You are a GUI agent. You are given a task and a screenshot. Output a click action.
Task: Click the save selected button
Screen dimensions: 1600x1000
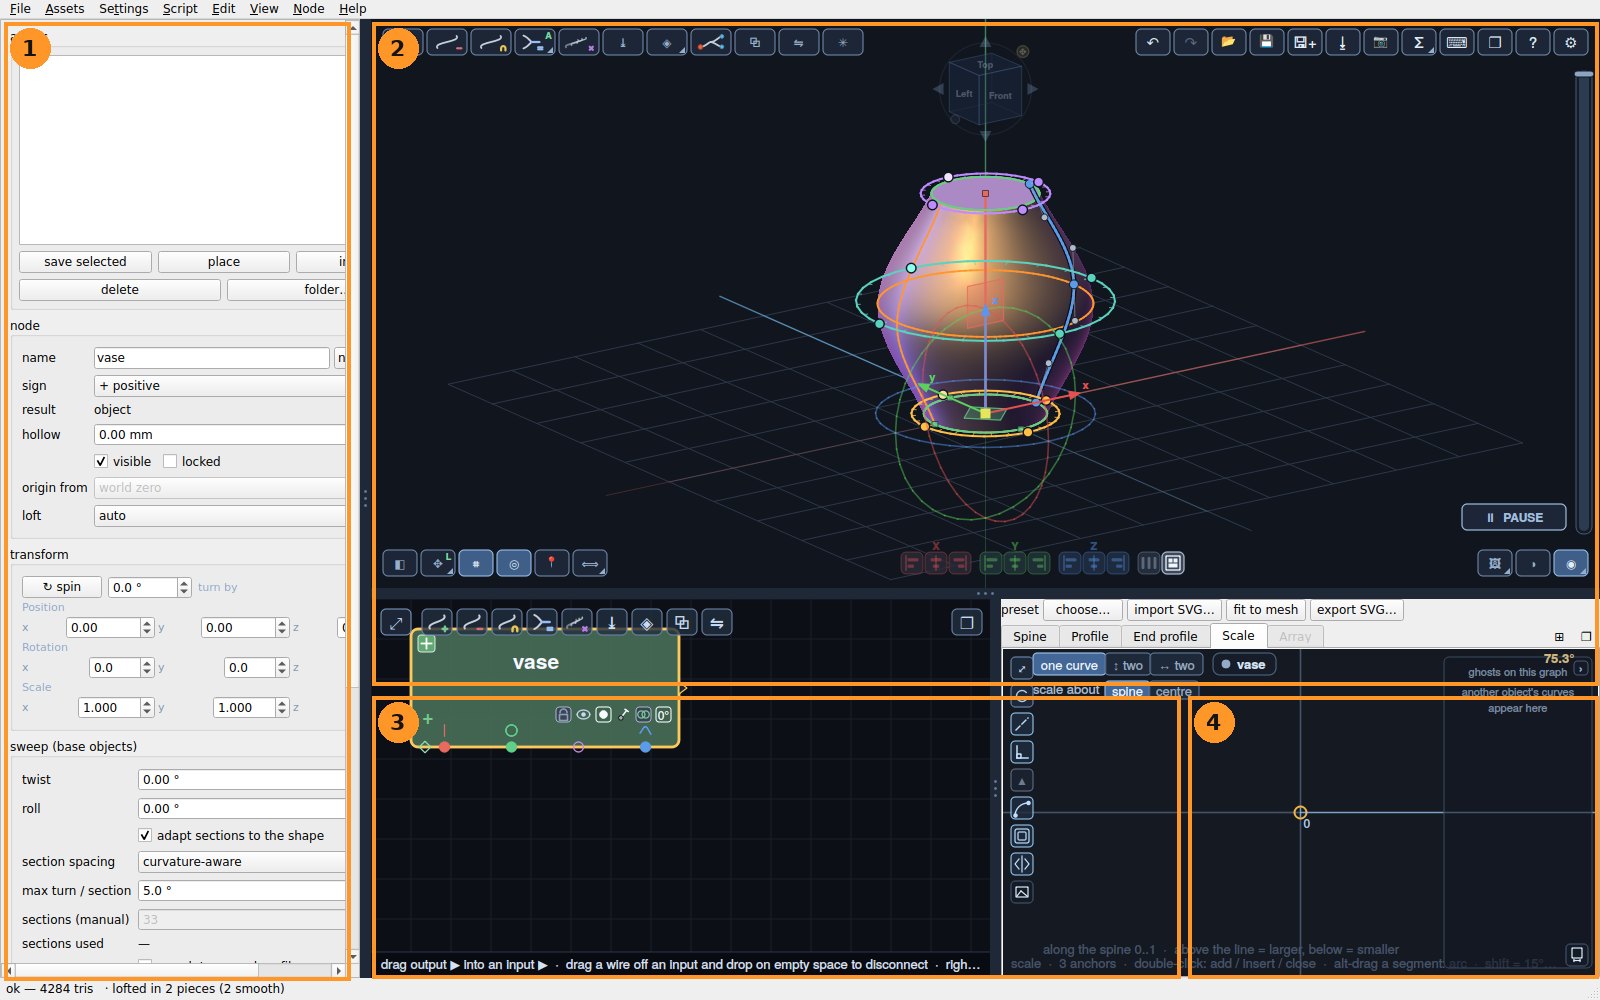point(85,261)
